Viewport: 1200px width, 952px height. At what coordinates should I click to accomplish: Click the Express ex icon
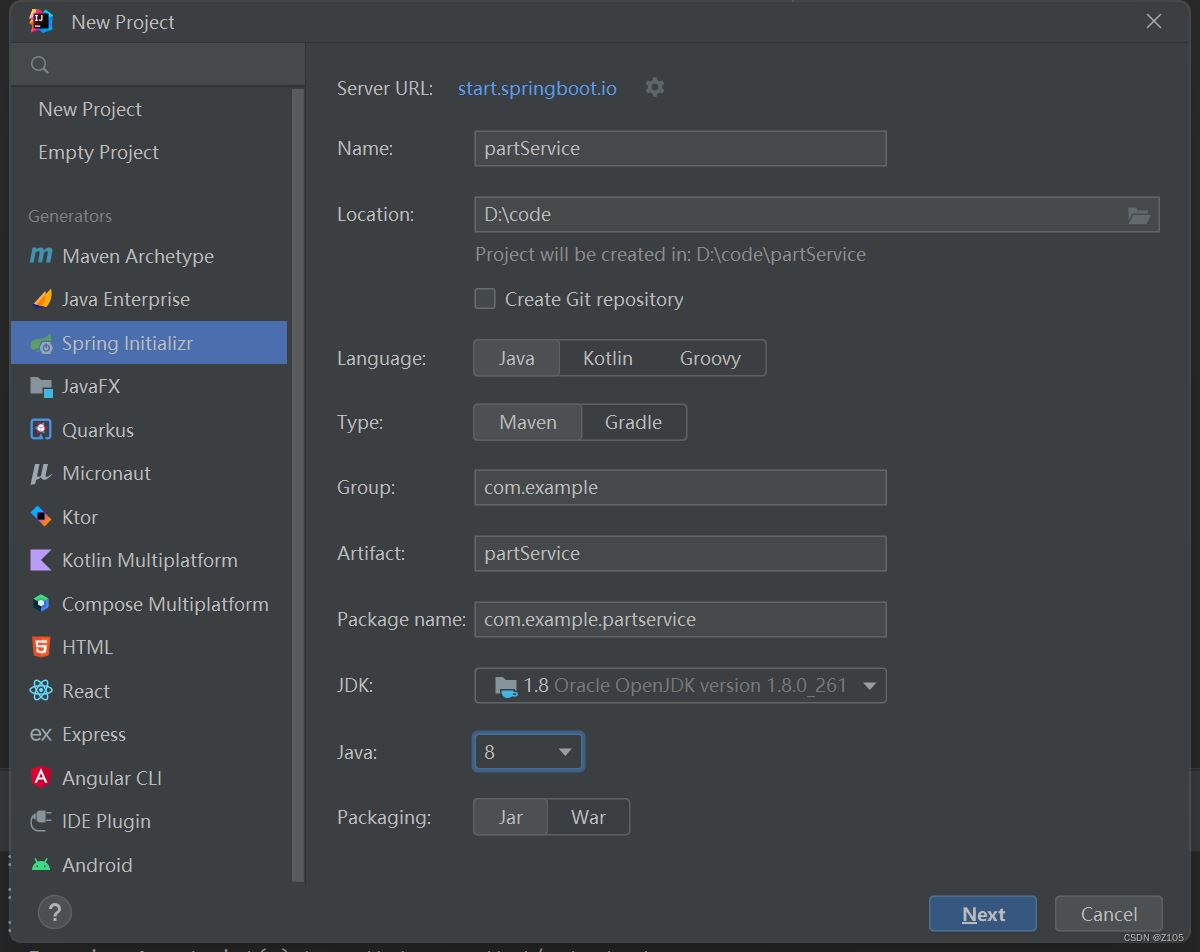(41, 734)
